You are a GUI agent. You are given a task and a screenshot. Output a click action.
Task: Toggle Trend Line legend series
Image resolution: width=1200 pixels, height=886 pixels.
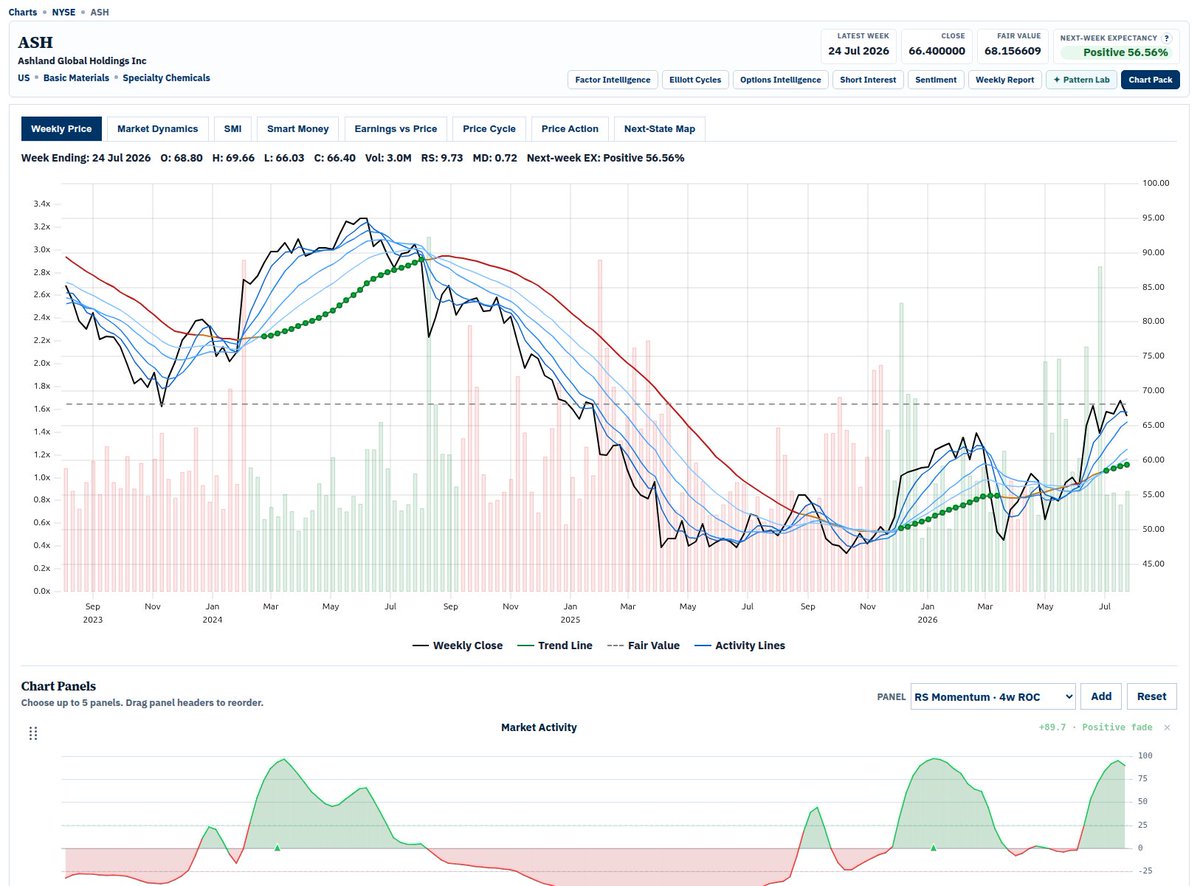pos(553,646)
